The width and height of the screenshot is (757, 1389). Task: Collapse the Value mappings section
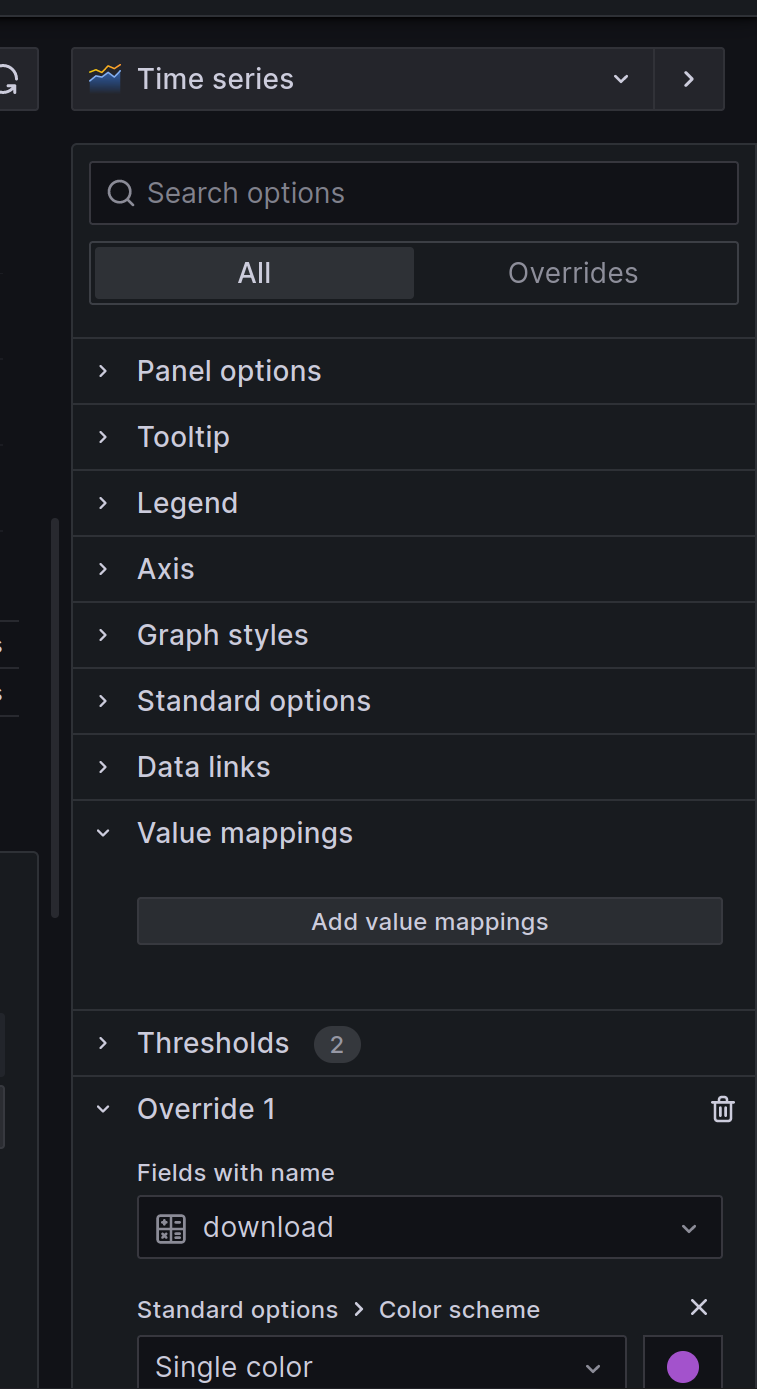[244, 833]
